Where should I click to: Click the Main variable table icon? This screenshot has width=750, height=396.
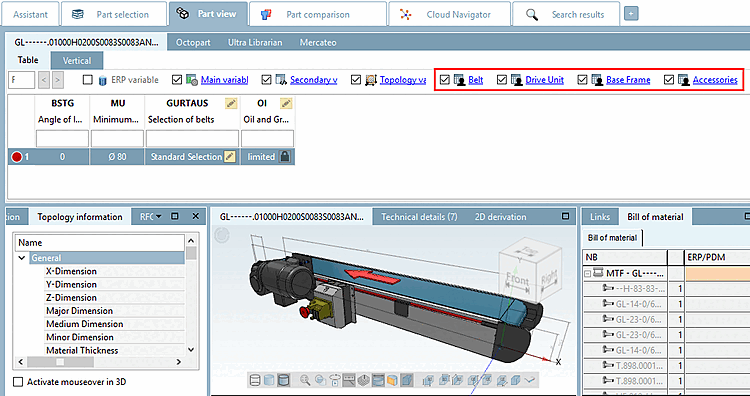(192, 80)
